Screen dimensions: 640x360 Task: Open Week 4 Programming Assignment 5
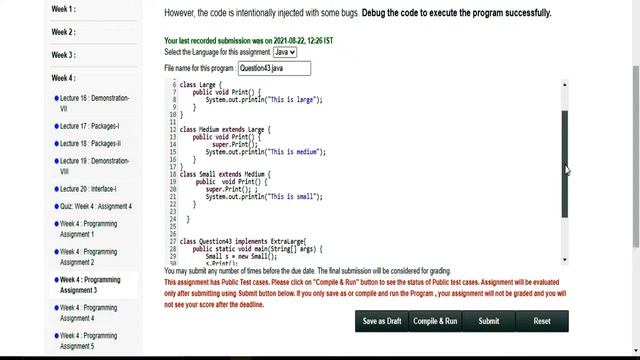[88, 341]
